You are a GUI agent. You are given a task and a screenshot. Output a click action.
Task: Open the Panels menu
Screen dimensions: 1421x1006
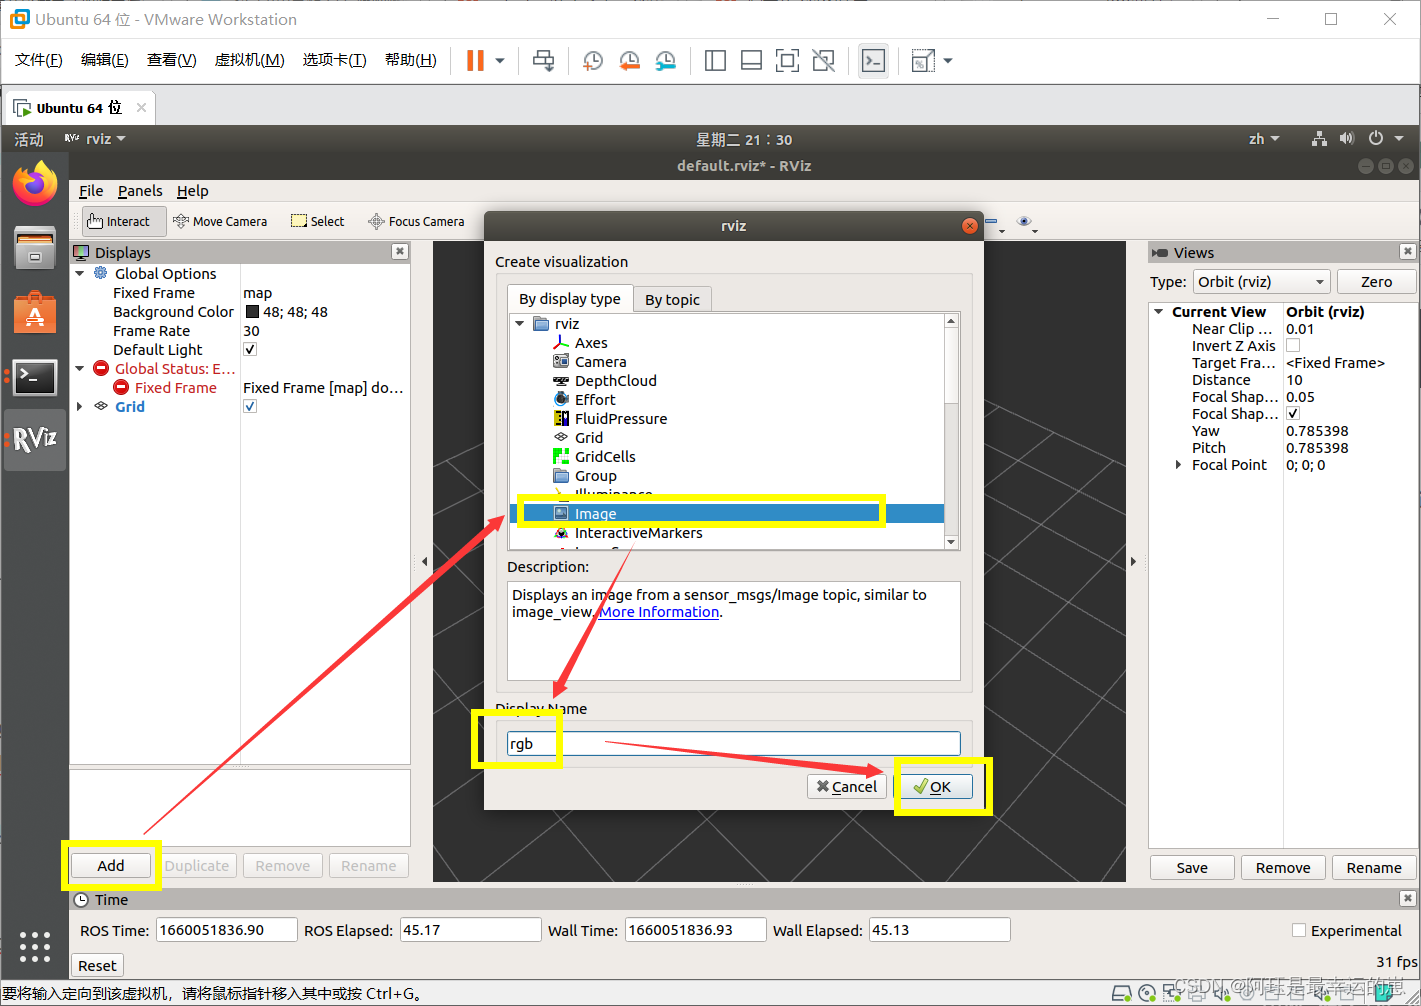coord(140,191)
